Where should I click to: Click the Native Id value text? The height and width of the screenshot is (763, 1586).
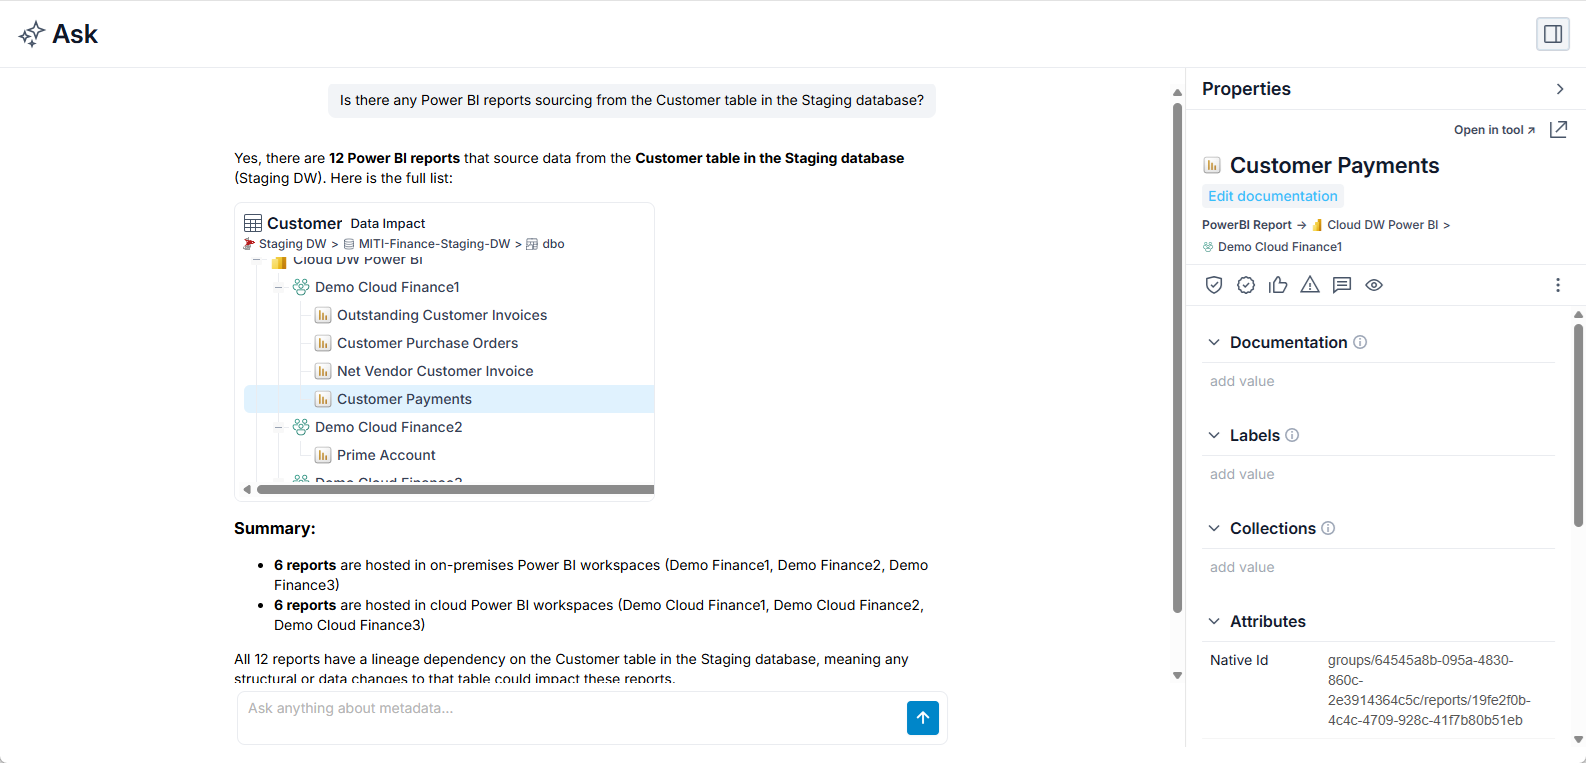point(1429,690)
